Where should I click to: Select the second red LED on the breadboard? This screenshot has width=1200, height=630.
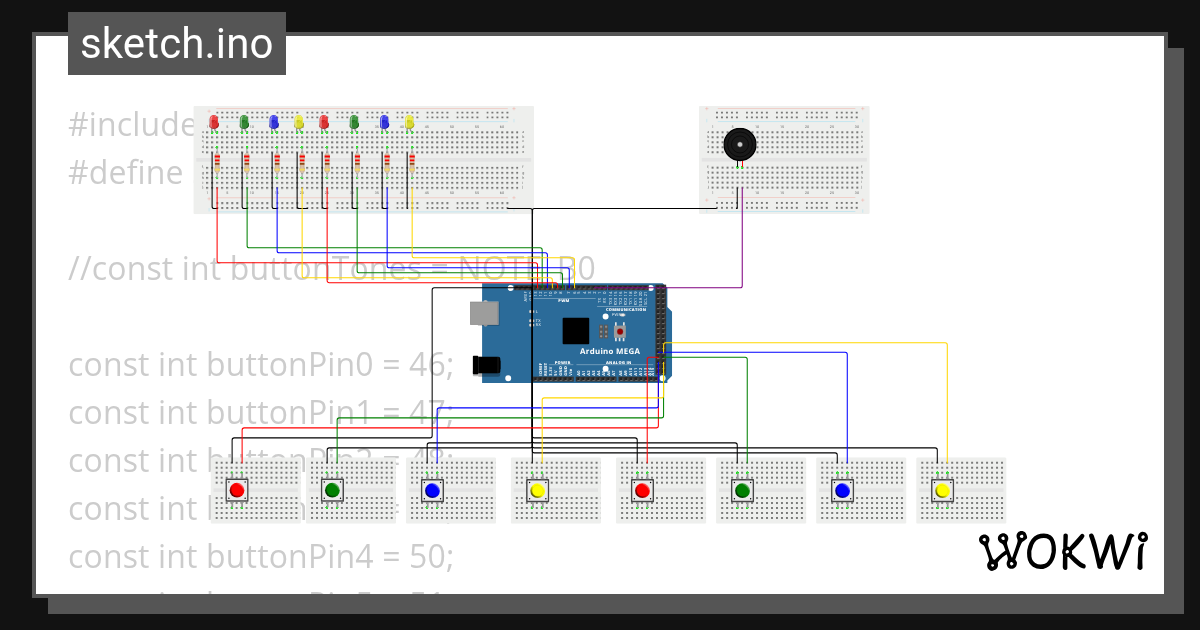pos(324,122)
